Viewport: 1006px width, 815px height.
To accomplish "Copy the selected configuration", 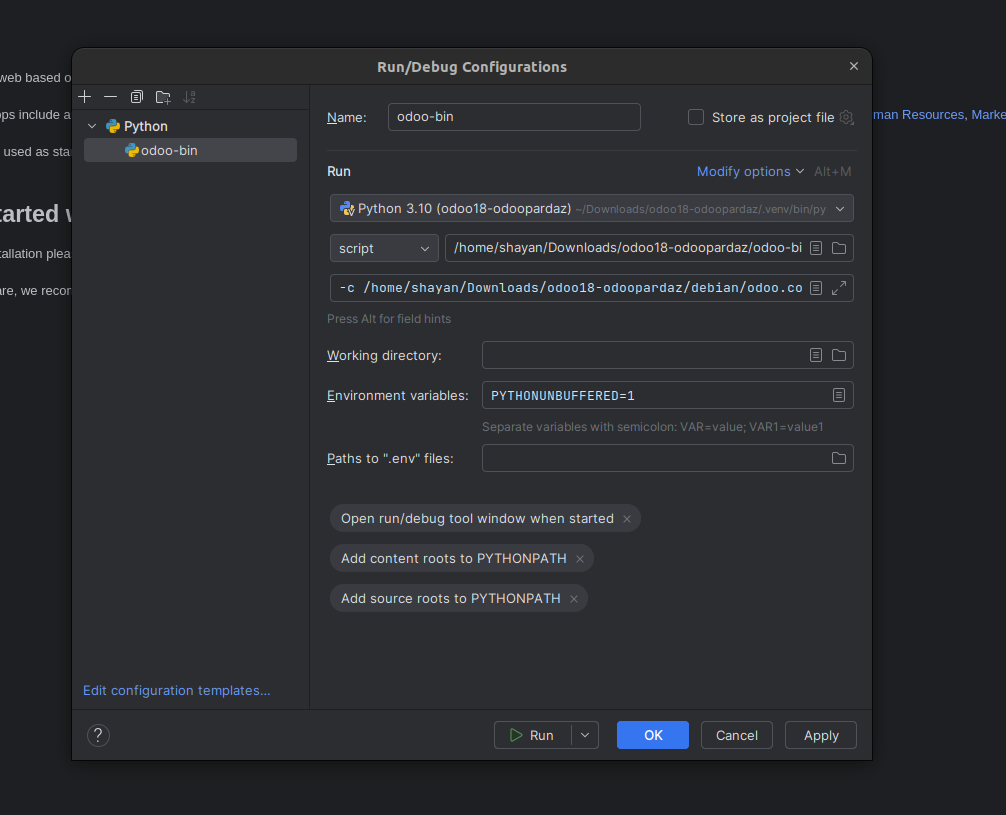I will click(137, 97).
